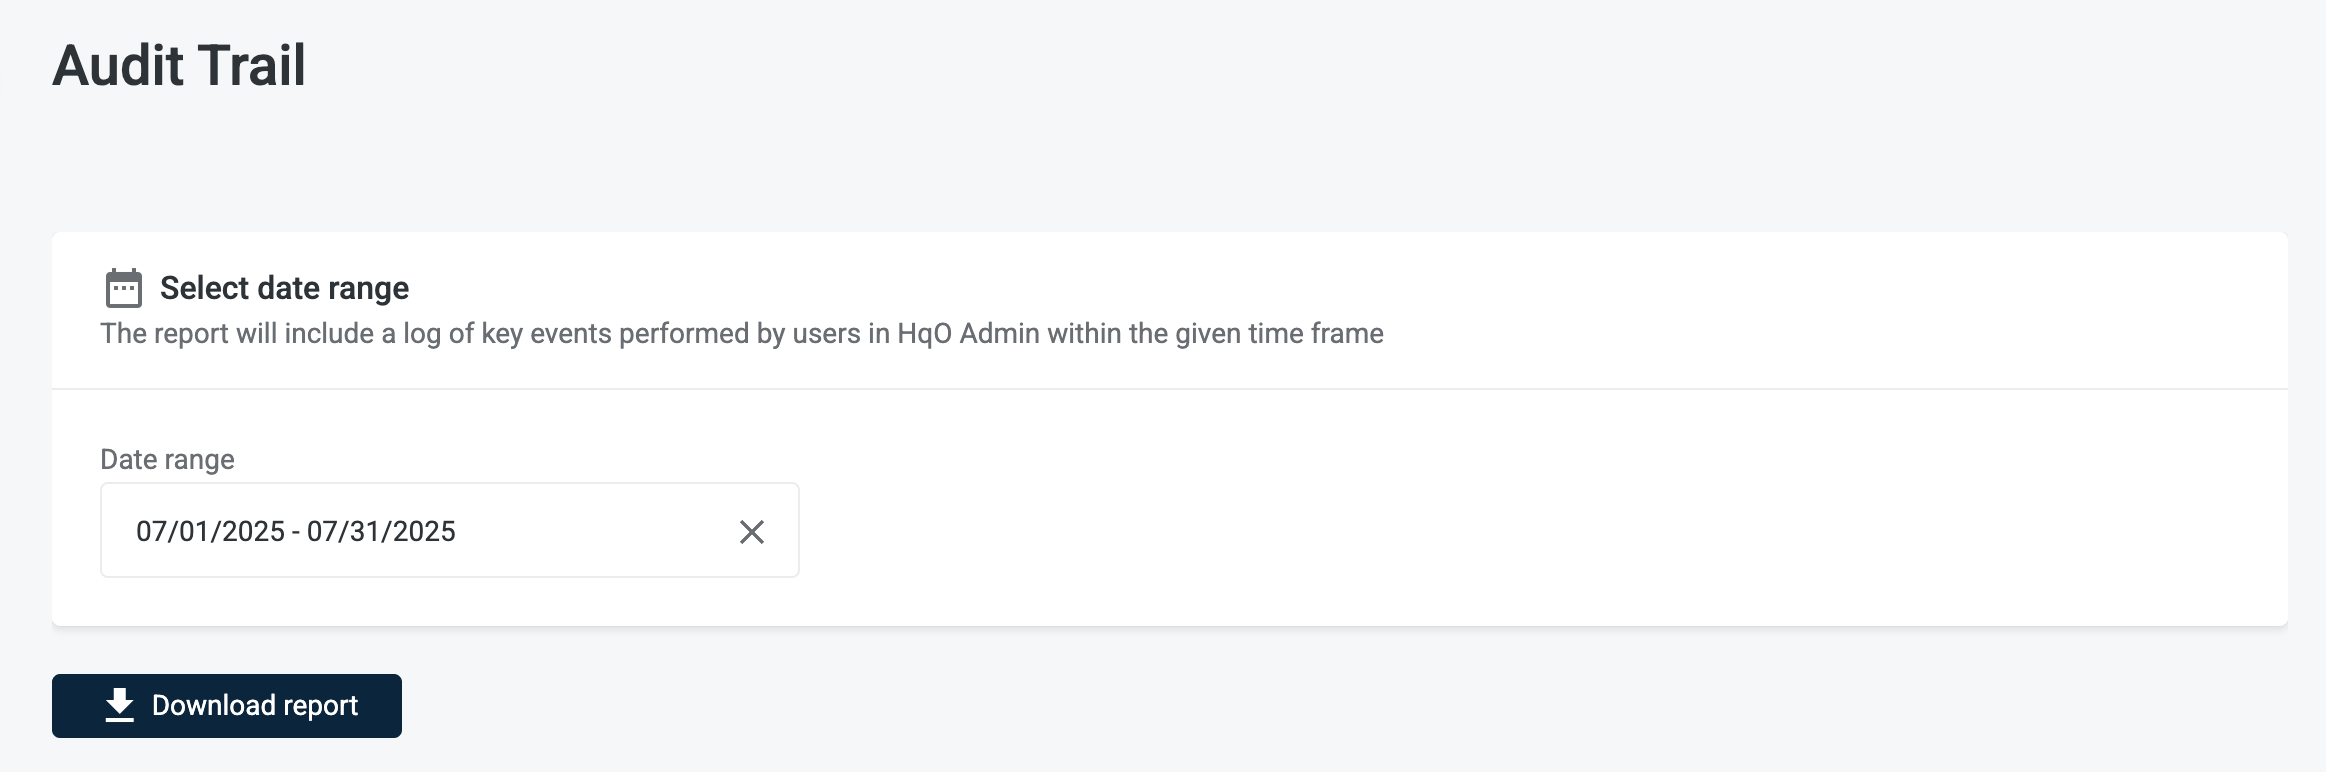Click the Audit Trail page title
The image size is (2326, 772).
coord(179,66)
